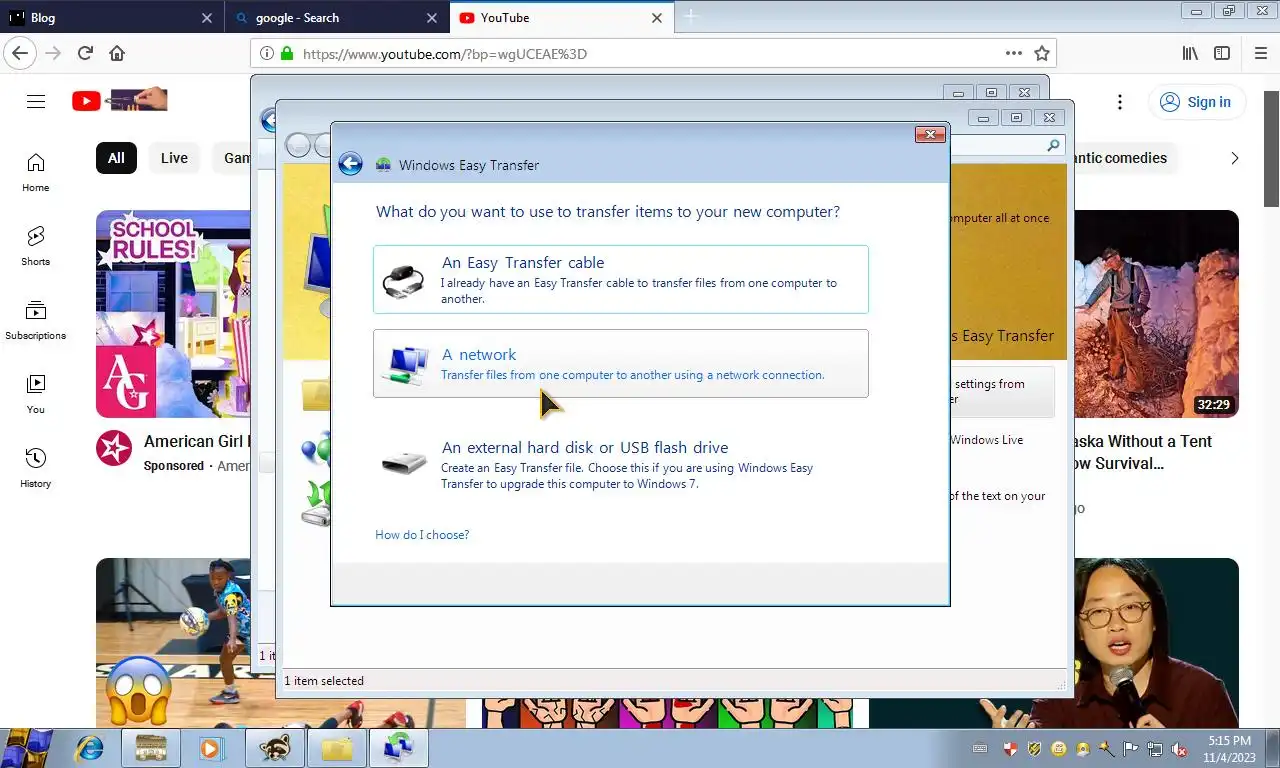
Task: Toggle the Firefox sidebar view
Action: click(1222, 53)
